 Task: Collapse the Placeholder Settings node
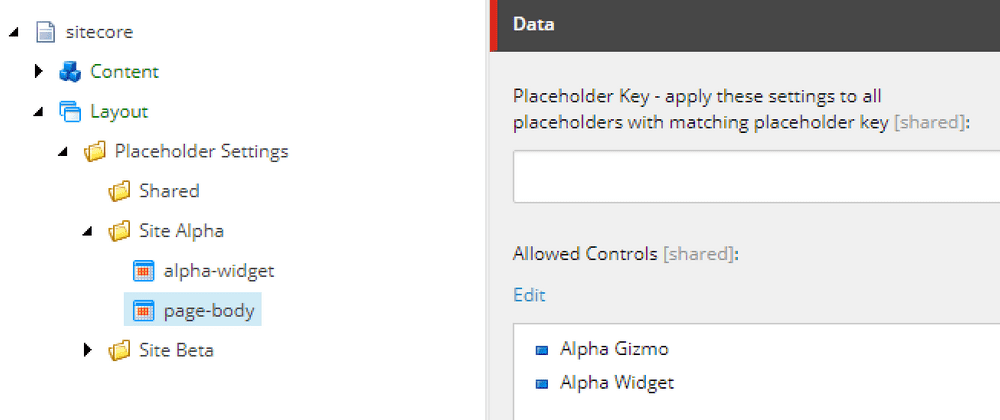[x=63, y=152]
